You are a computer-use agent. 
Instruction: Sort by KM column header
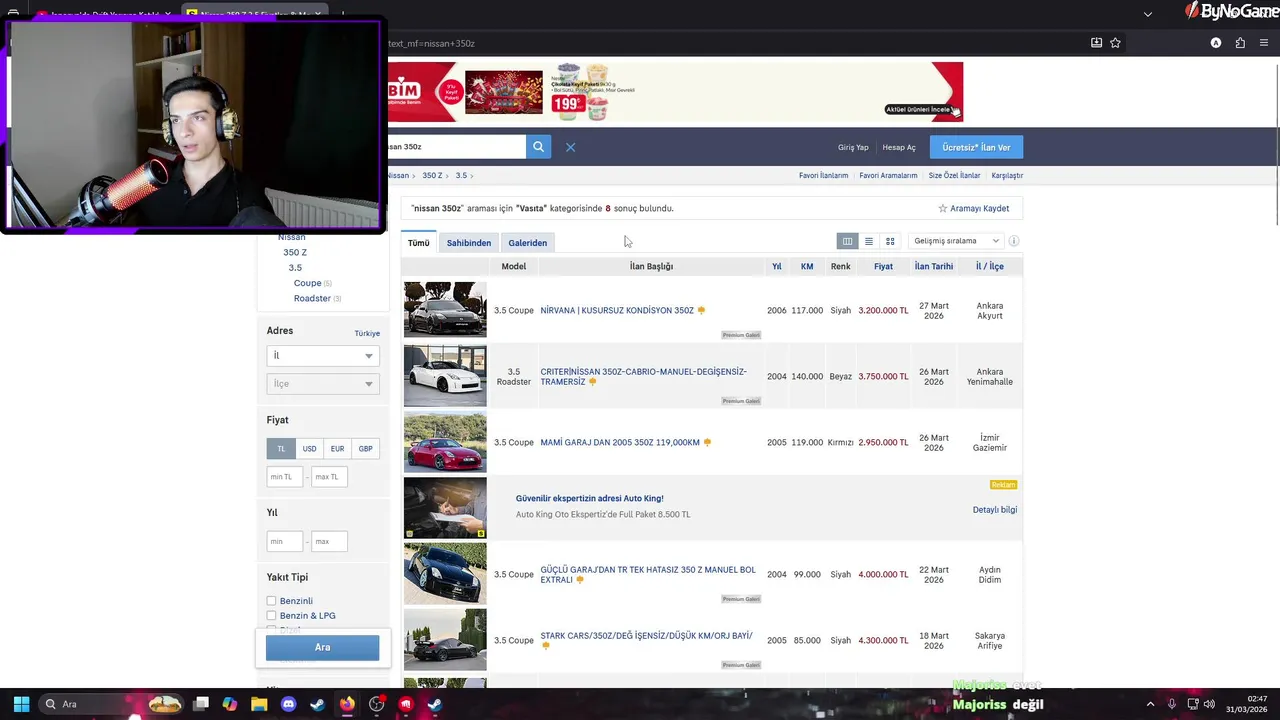click(x=807, y=267)
